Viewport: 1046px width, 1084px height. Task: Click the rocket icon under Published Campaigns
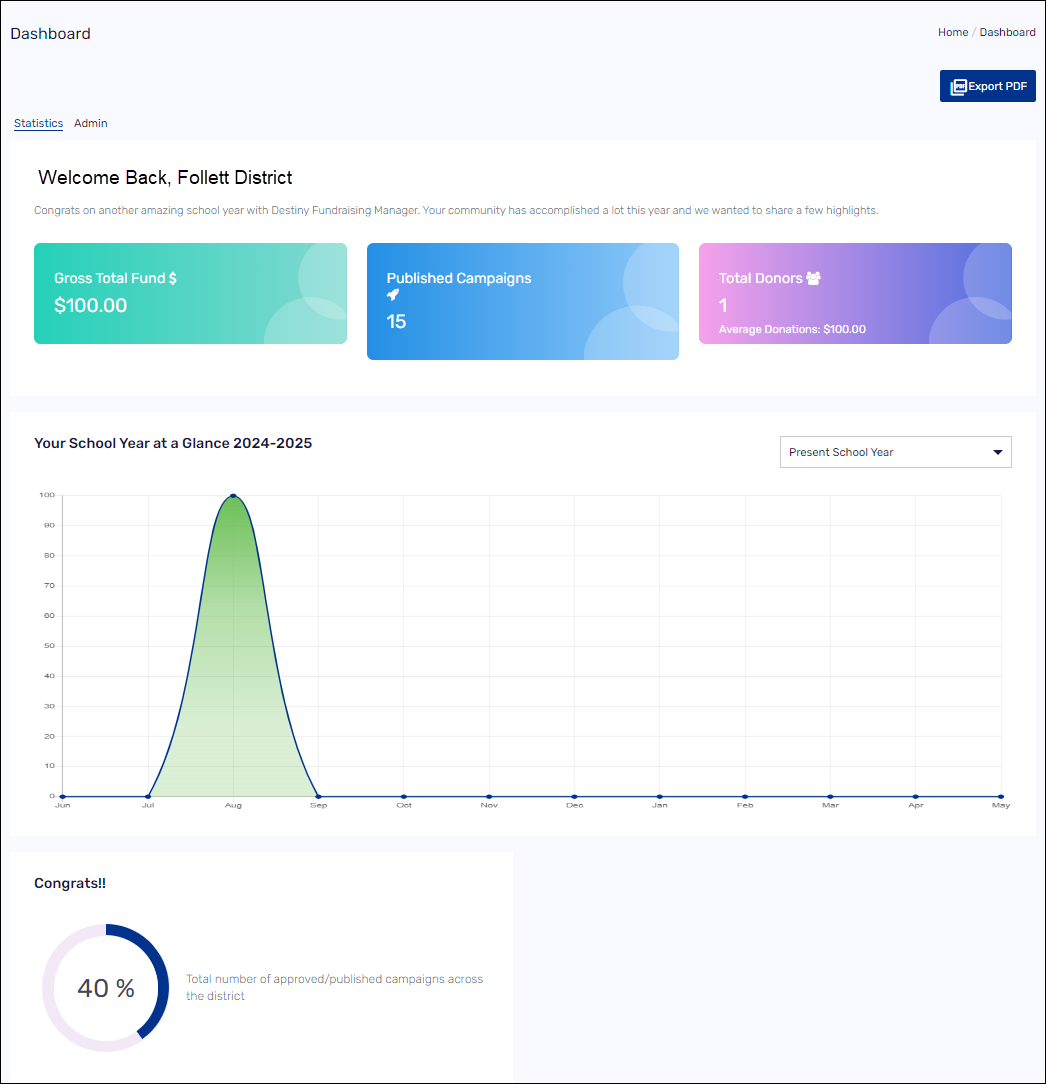pyautogui.click(x=393, y=295)
